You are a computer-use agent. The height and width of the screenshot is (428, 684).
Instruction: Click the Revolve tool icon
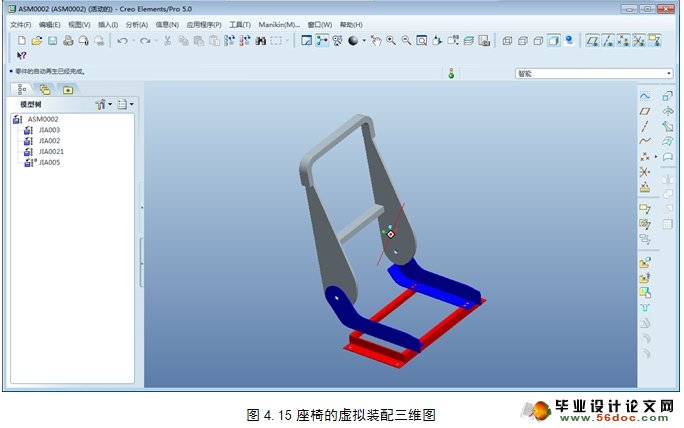tap(667, 111)
